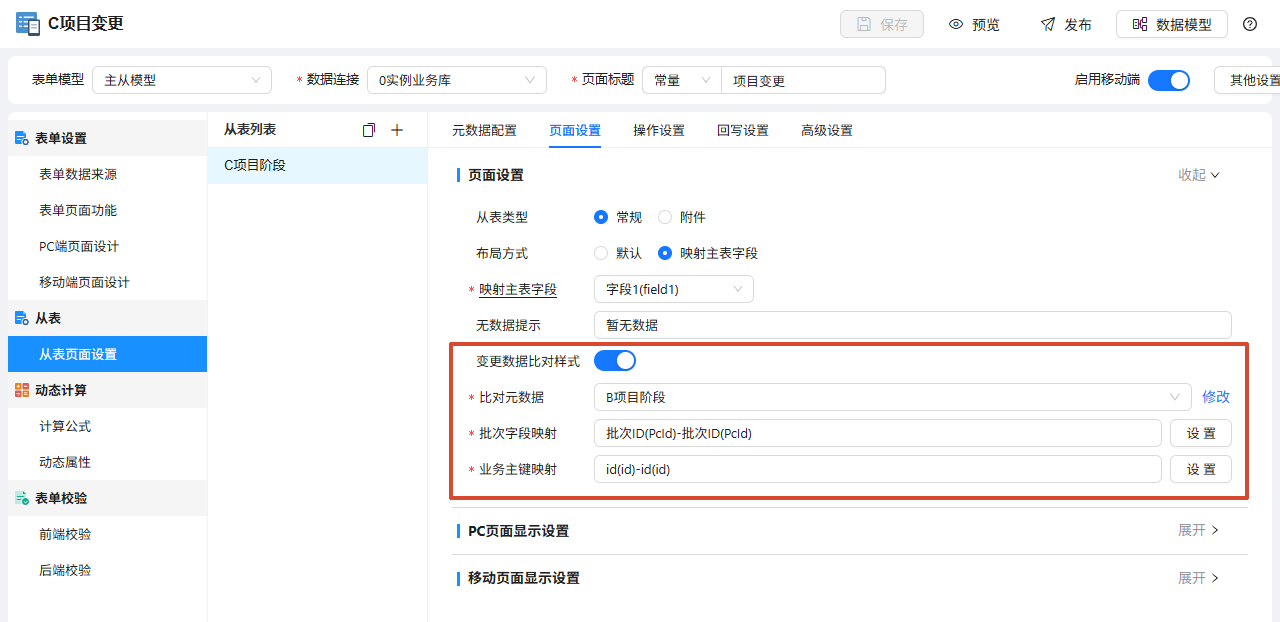This screenshot has height=622, width=1280.
Task: Click the 保存 button
Action: pos(882,24)
